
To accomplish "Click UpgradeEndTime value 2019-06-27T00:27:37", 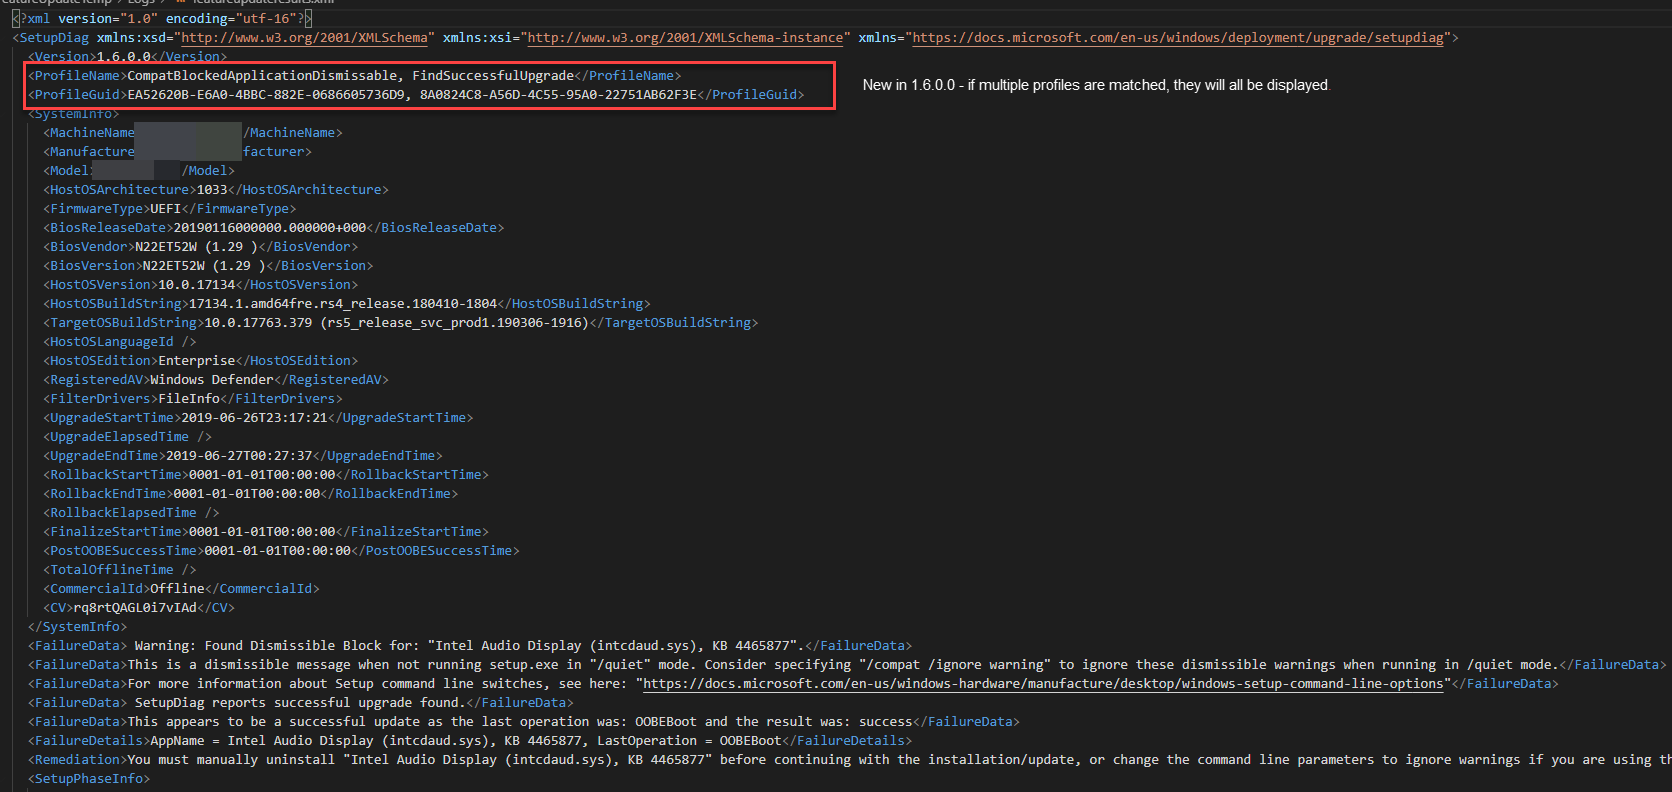I will pos(239,455).
